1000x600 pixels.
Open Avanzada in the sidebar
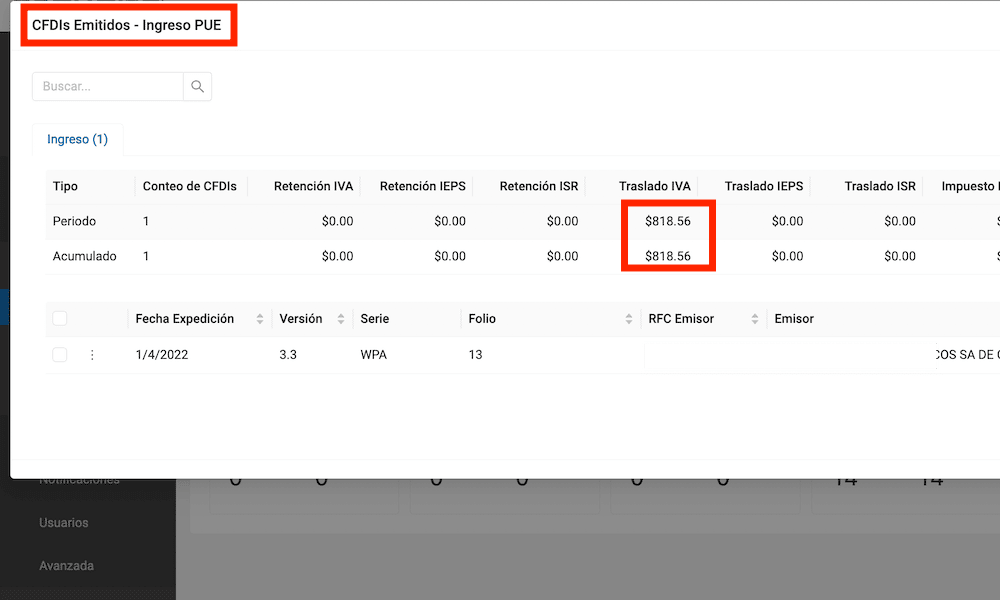coord(66,566)
